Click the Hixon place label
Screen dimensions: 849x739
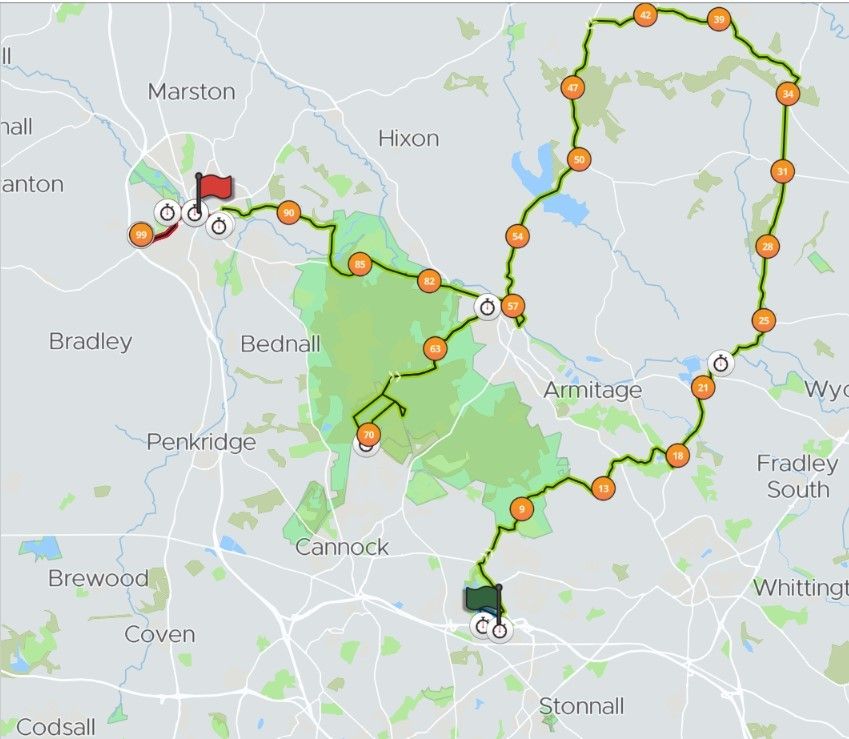coord(409,139)
